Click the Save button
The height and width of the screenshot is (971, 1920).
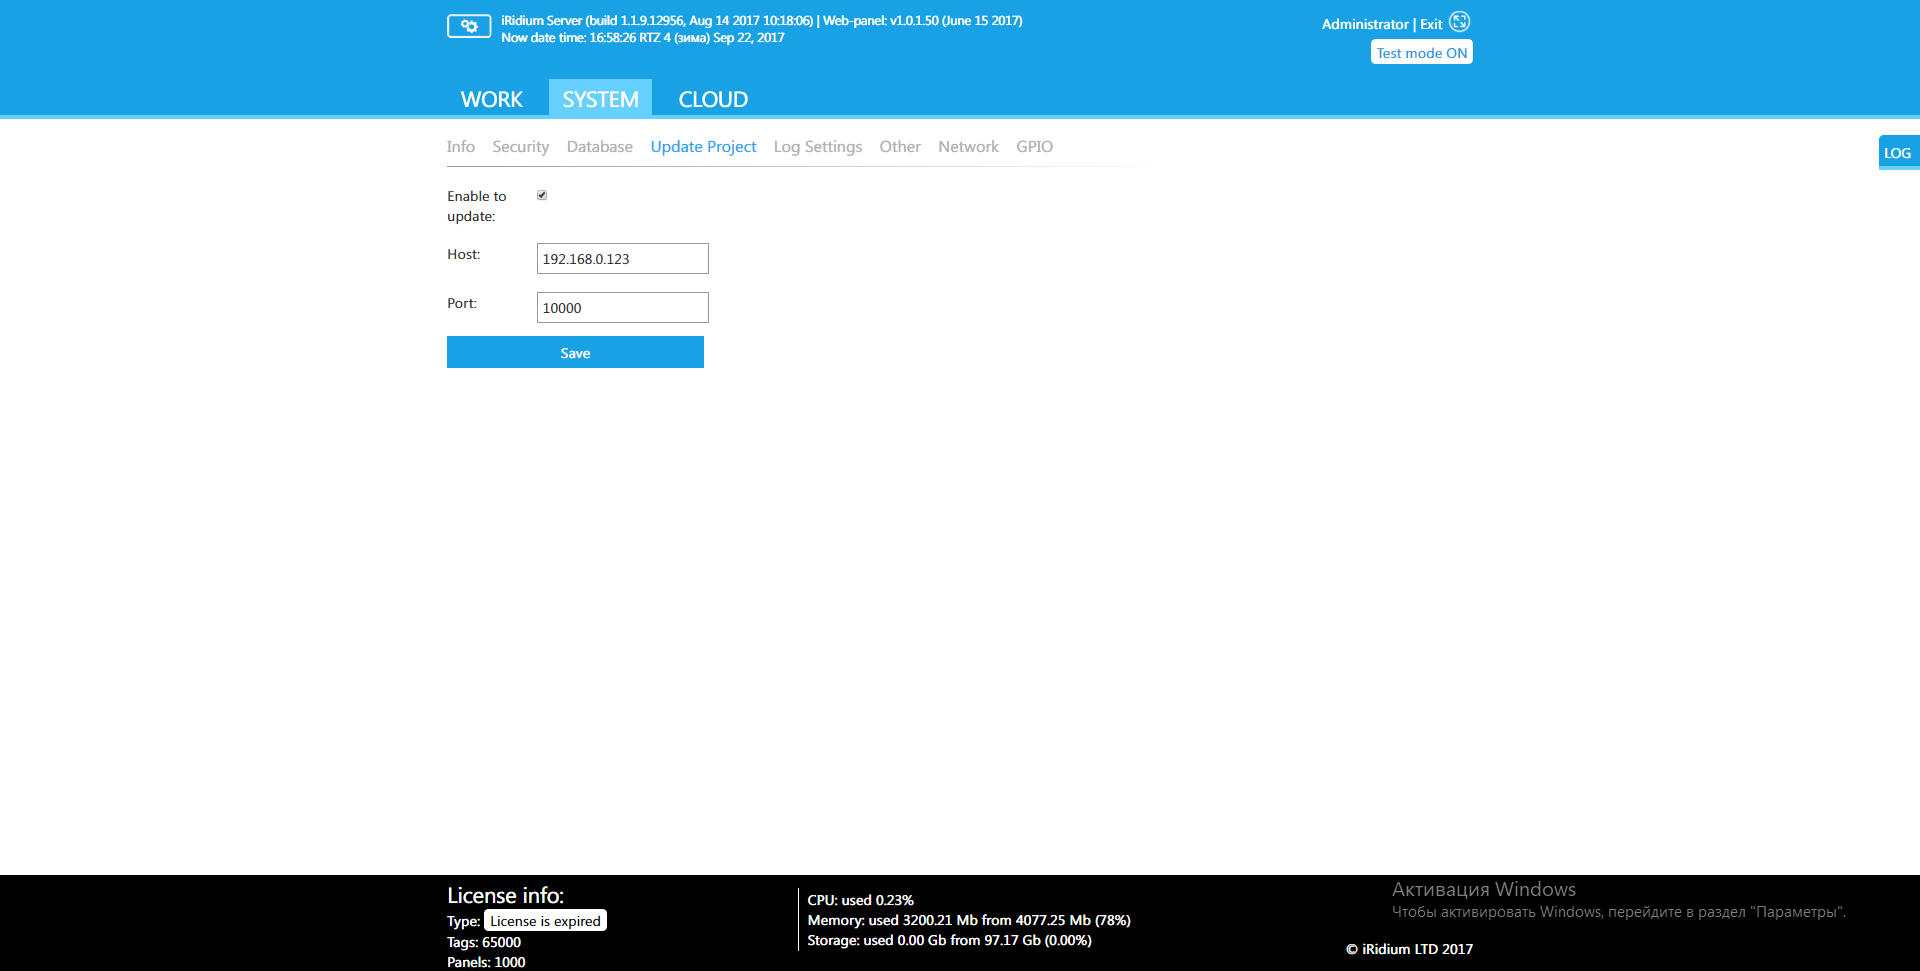(575, 352)
